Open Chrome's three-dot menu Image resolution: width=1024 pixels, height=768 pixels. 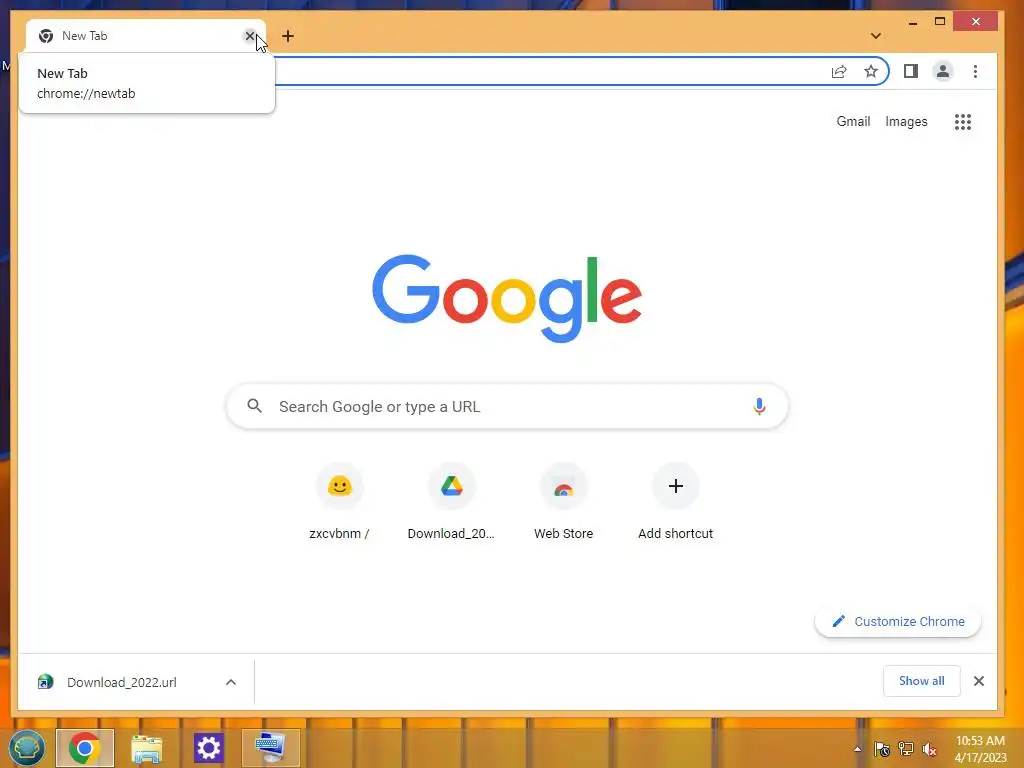[x=975, y=71]
